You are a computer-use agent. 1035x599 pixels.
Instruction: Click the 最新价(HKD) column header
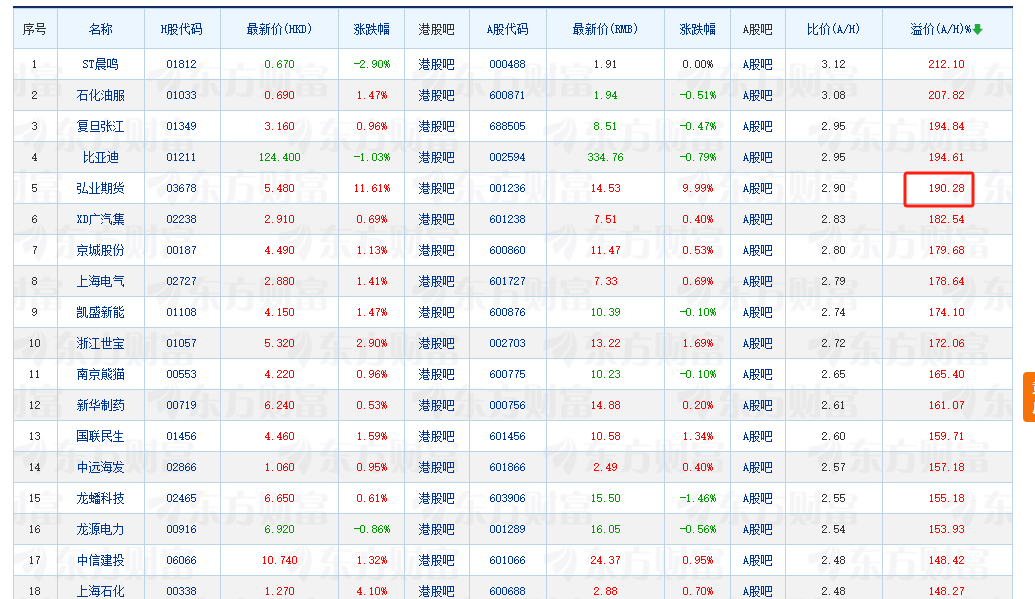(279, 29)
